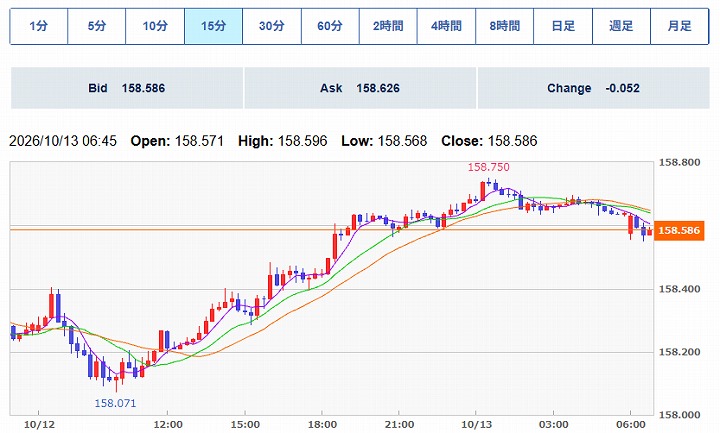Click the orange 158.586 current price tag

pos(679,230)
